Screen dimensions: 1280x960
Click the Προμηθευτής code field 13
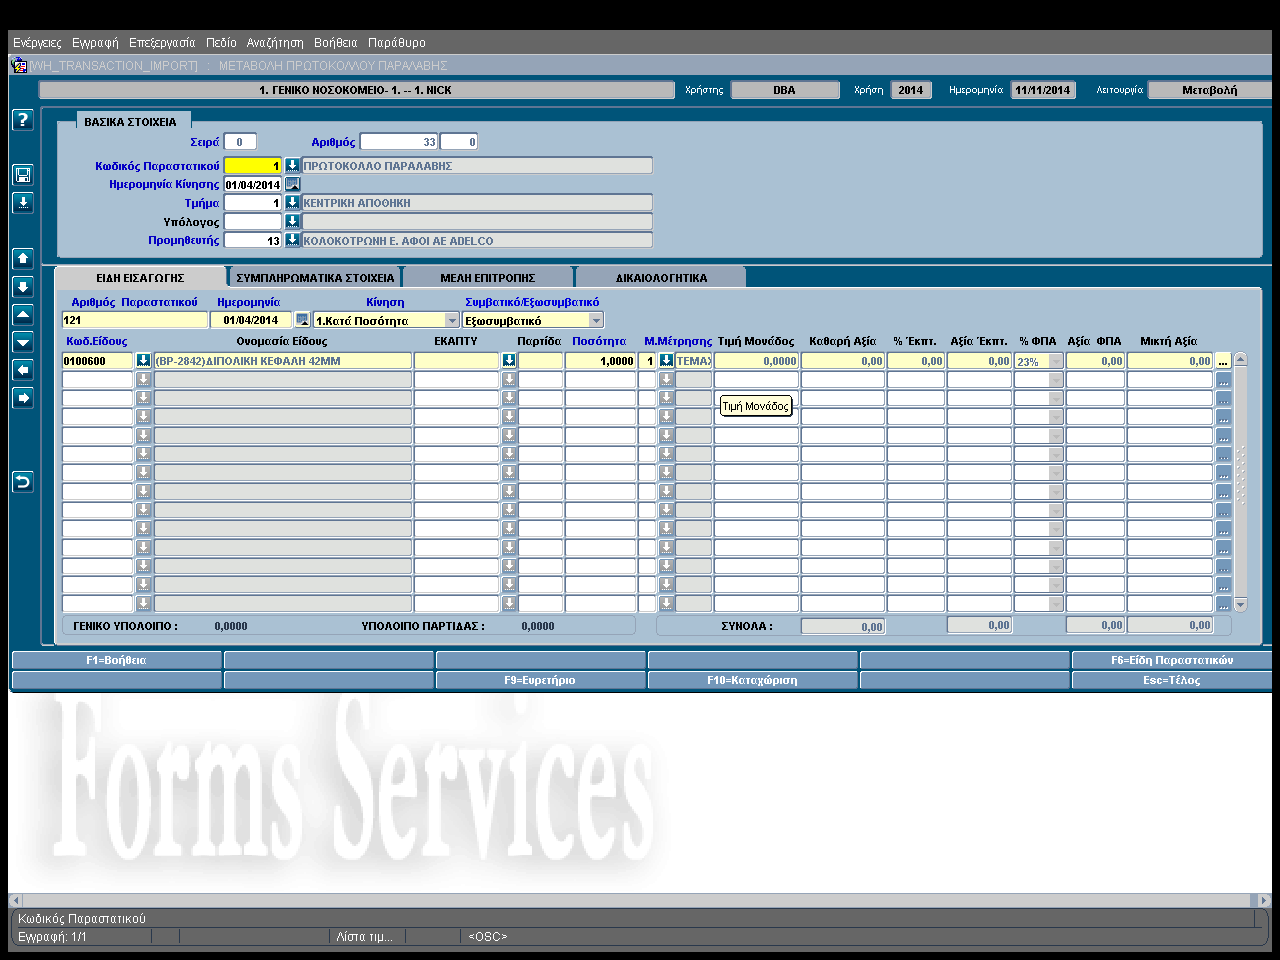tap(253, 240)
